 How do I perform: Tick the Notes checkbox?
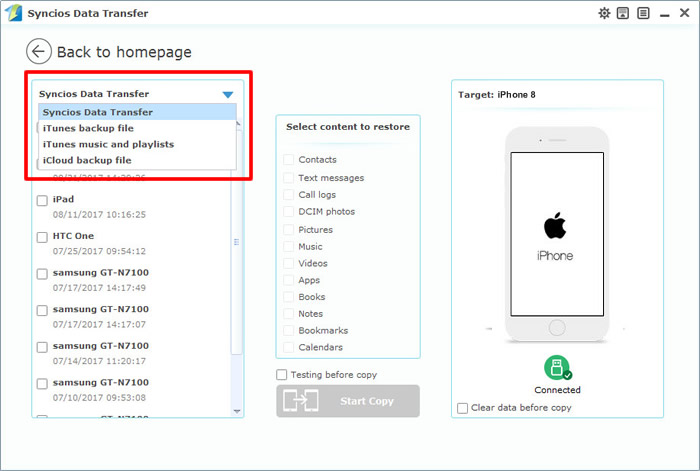pyautogui.click(x=289, y=314)
